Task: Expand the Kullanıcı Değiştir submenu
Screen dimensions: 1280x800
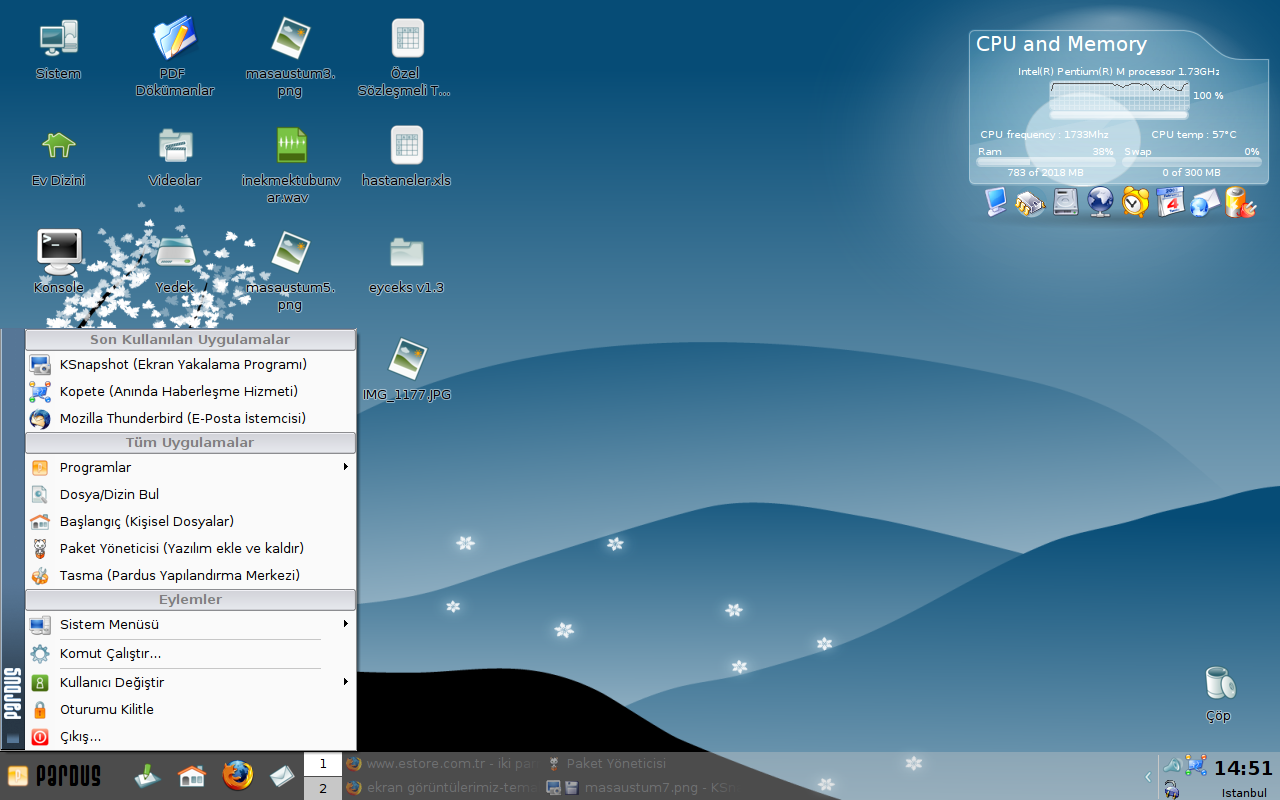Action: tap(191, 682)
